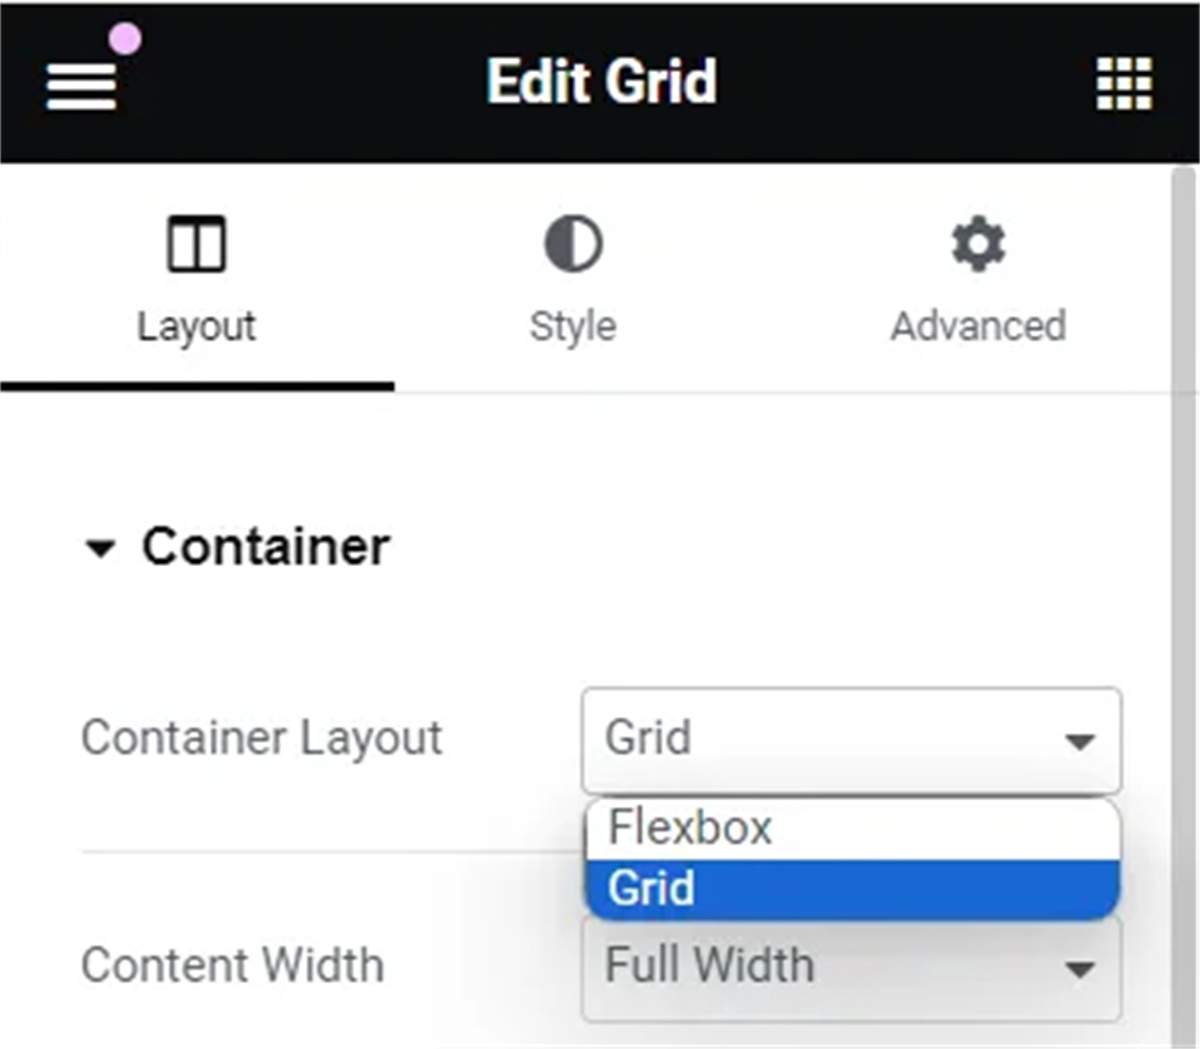Open the Container Layout dropdown
The width and height of the screenshot is (1200, 1049).
click(851, 740)
